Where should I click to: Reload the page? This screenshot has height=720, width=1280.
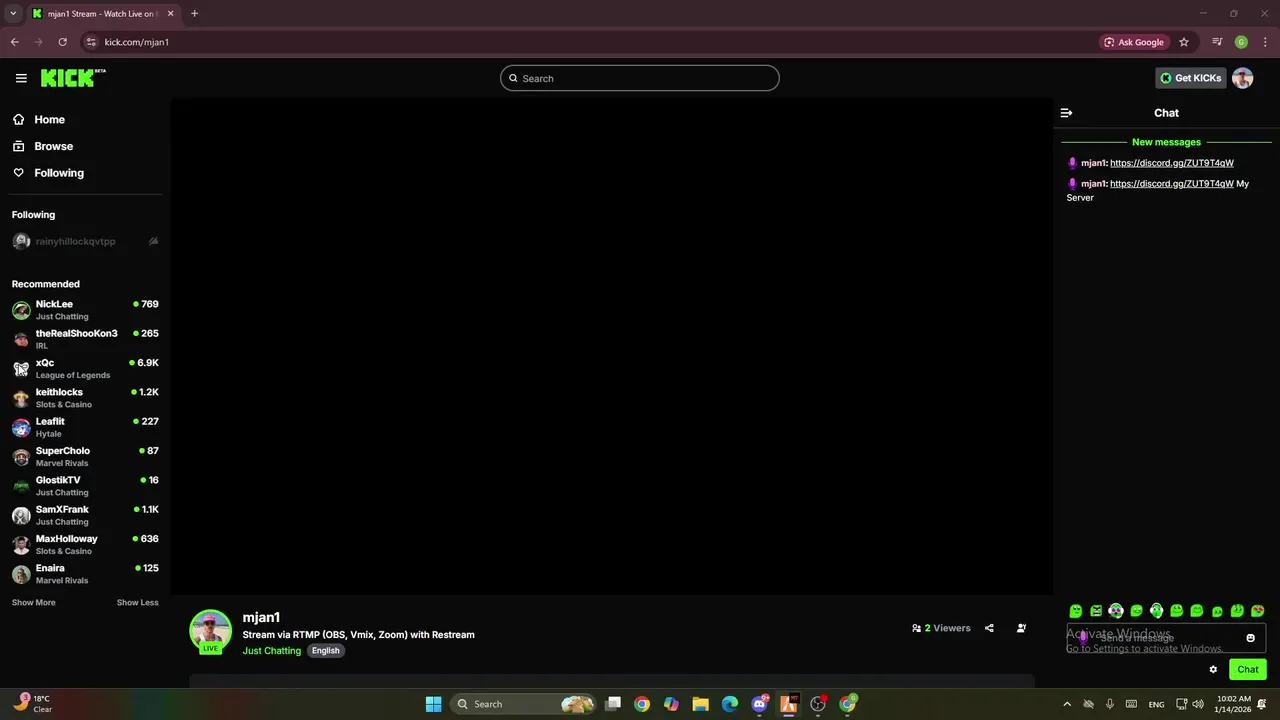click(62, 42)
